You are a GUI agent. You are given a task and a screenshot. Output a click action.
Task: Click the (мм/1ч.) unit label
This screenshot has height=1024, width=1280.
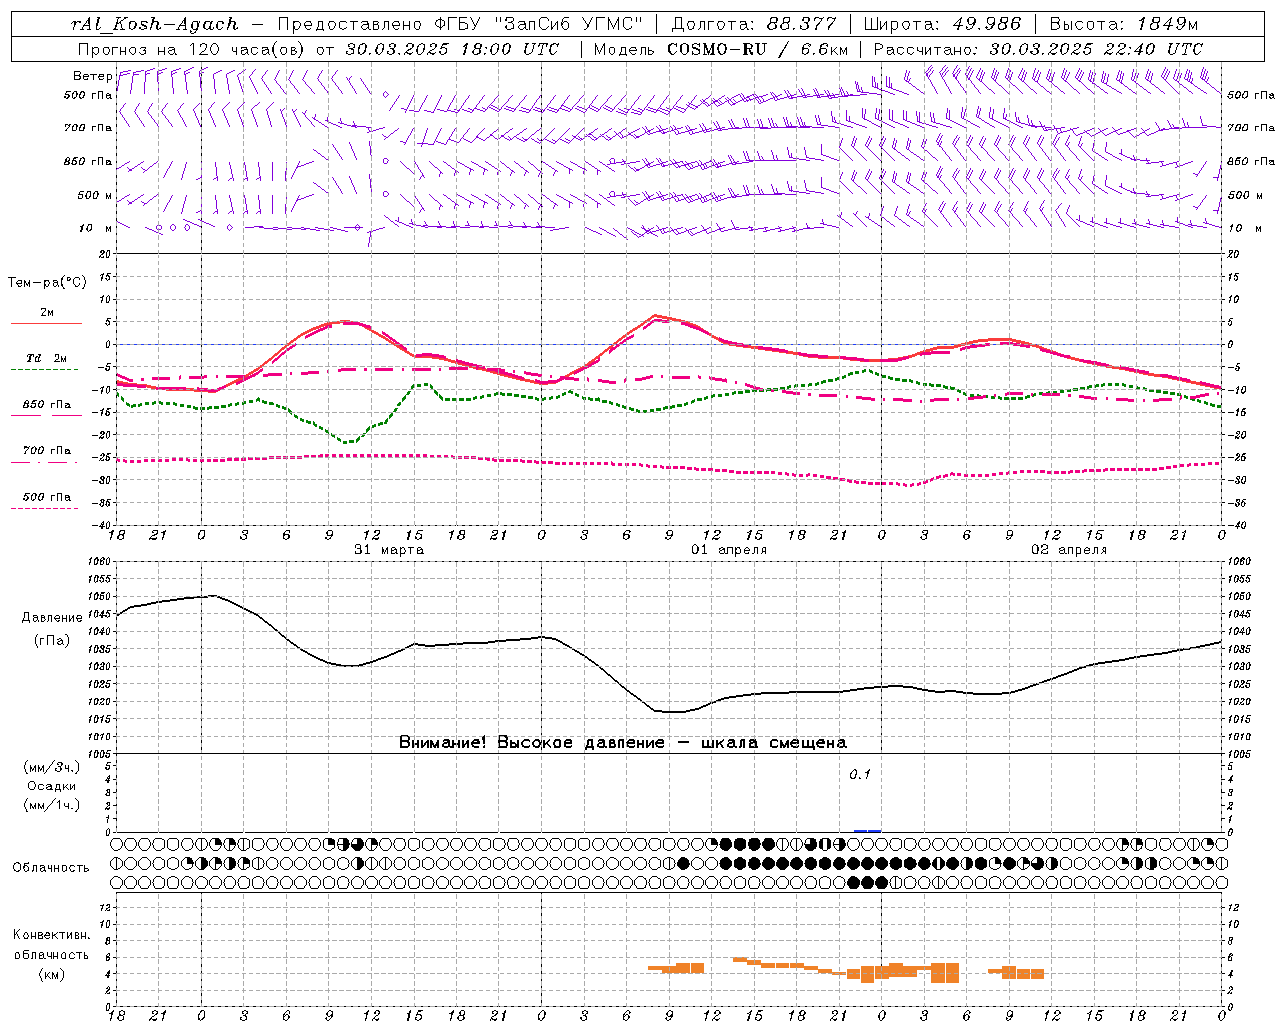pos(52,805)
